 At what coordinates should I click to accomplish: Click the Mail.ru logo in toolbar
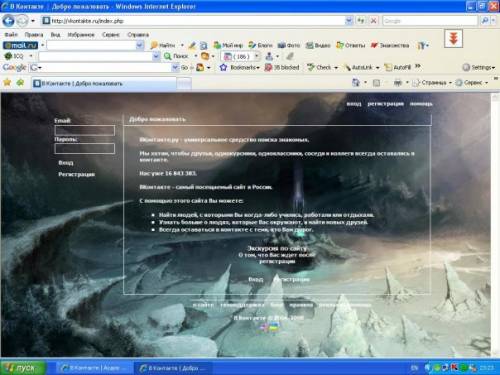click(x=20, y=45)
